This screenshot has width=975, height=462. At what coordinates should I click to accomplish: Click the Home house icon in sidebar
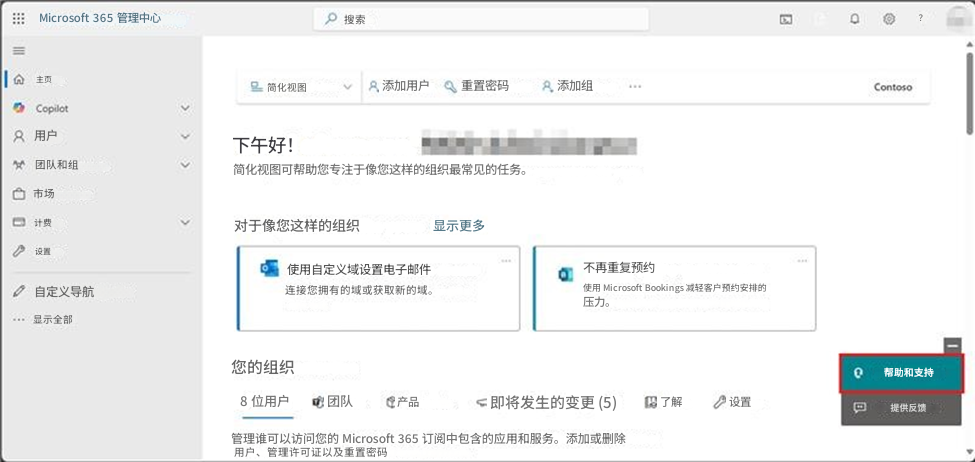tap(19, 80)
